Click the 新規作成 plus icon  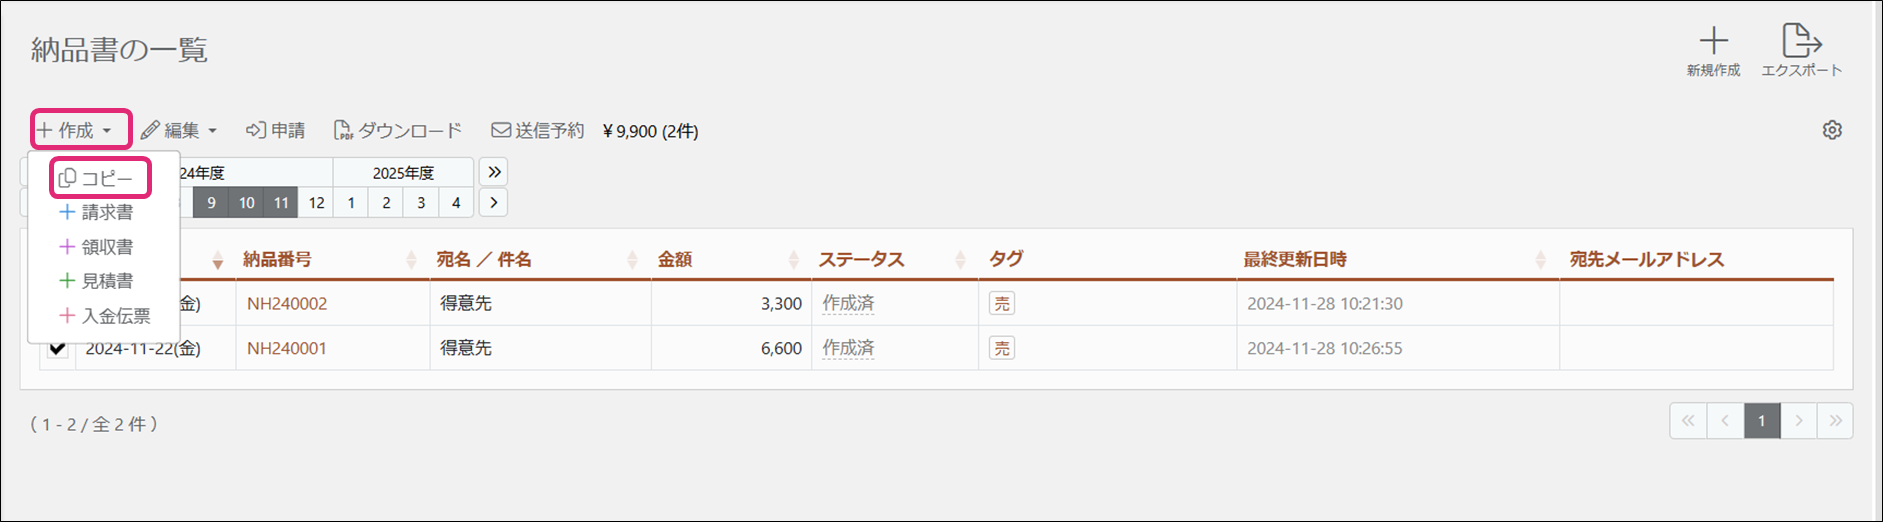1713,42
